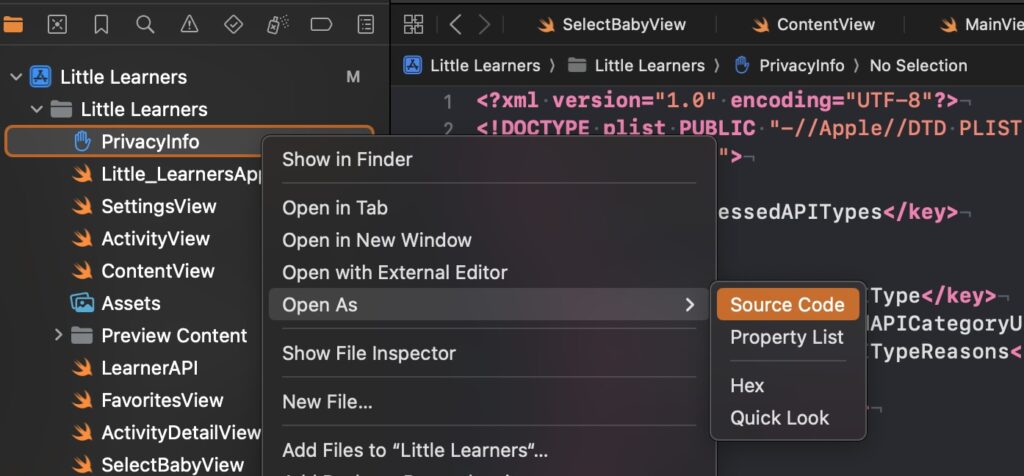Open the Find navigator magnifier icon

click(145, 25)
